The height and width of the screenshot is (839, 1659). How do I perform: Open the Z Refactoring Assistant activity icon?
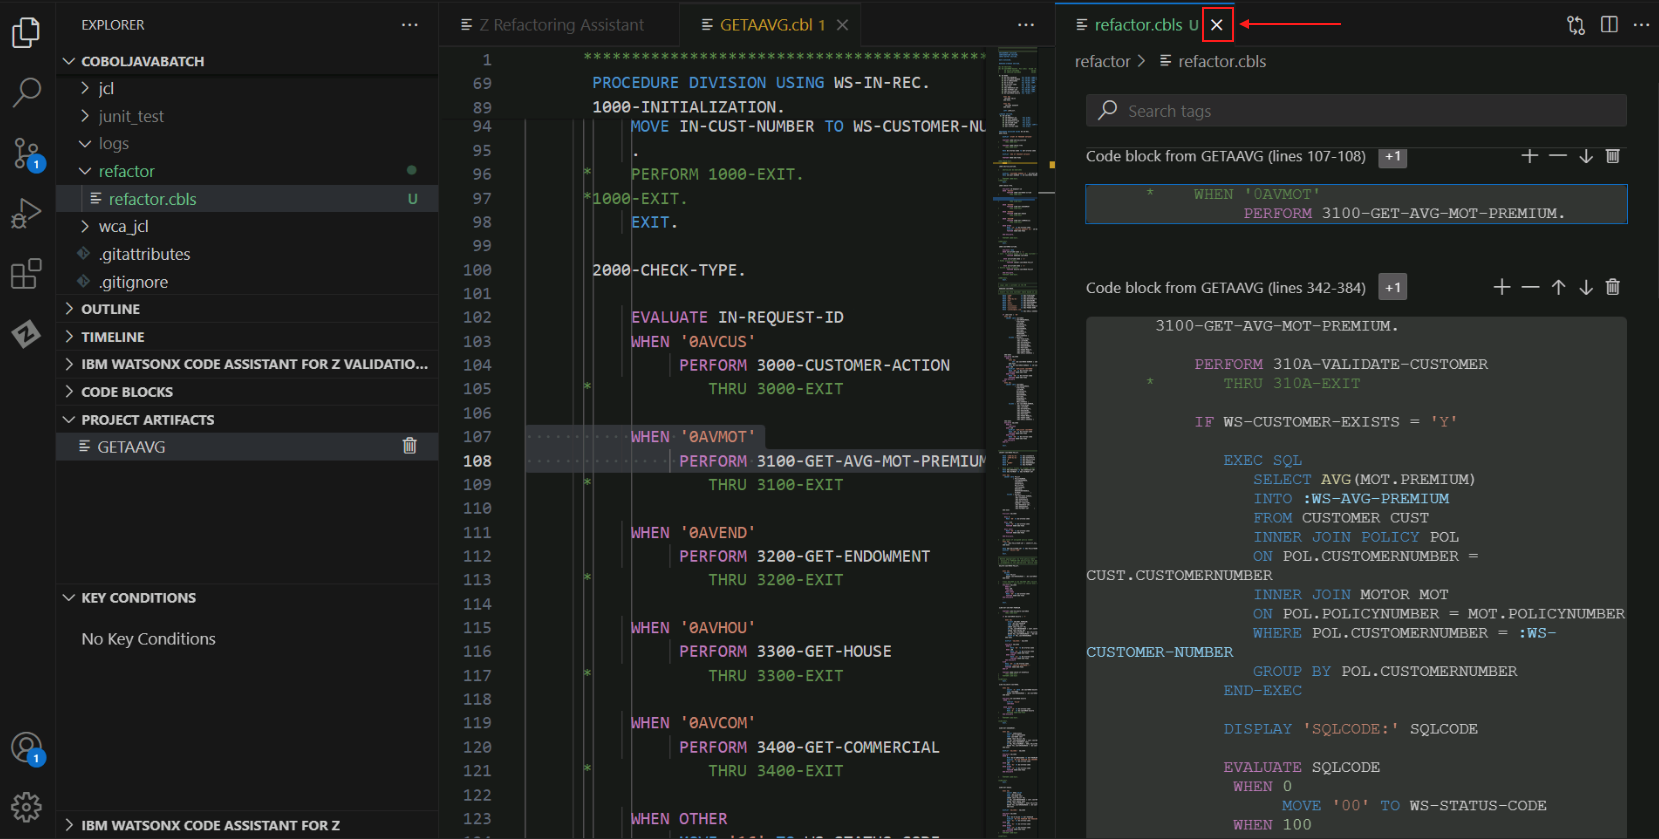coord(26,333)
